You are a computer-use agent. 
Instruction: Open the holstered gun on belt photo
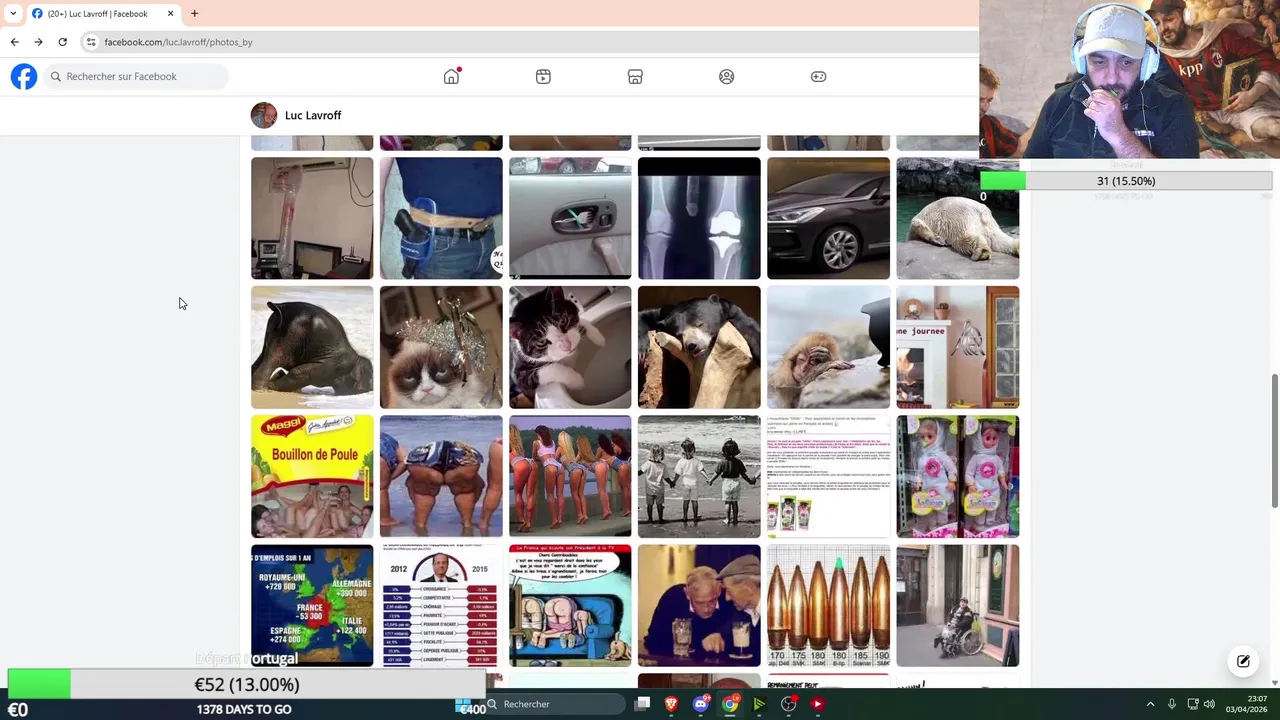click(441, 218)
